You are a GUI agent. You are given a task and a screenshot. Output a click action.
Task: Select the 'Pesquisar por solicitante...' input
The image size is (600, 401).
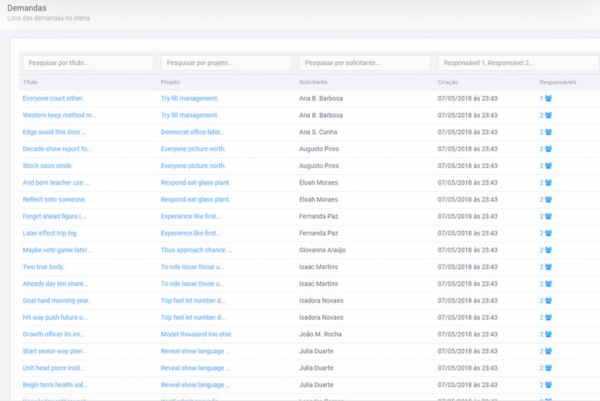tap(364, 63)
